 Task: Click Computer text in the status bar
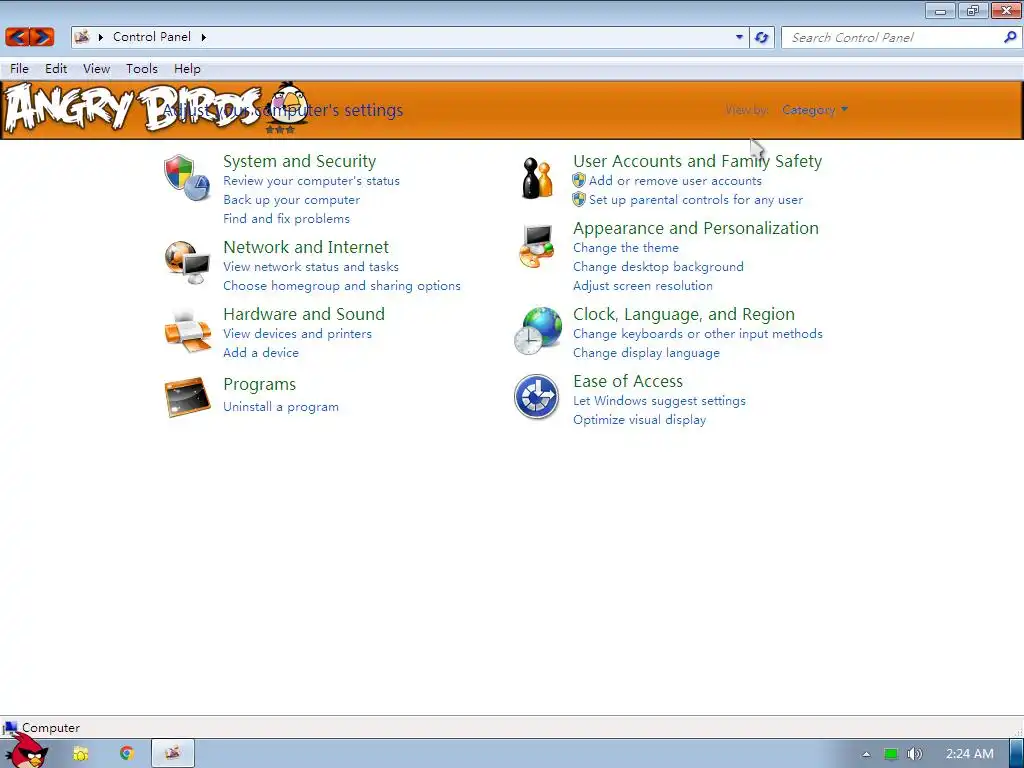coord(51,728)
